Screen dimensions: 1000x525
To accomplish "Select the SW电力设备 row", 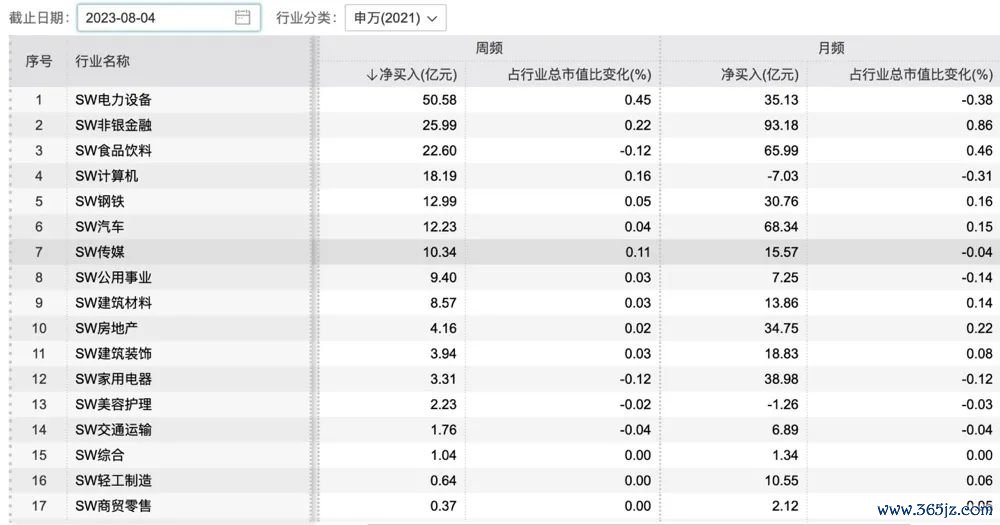I will (114, 100).
